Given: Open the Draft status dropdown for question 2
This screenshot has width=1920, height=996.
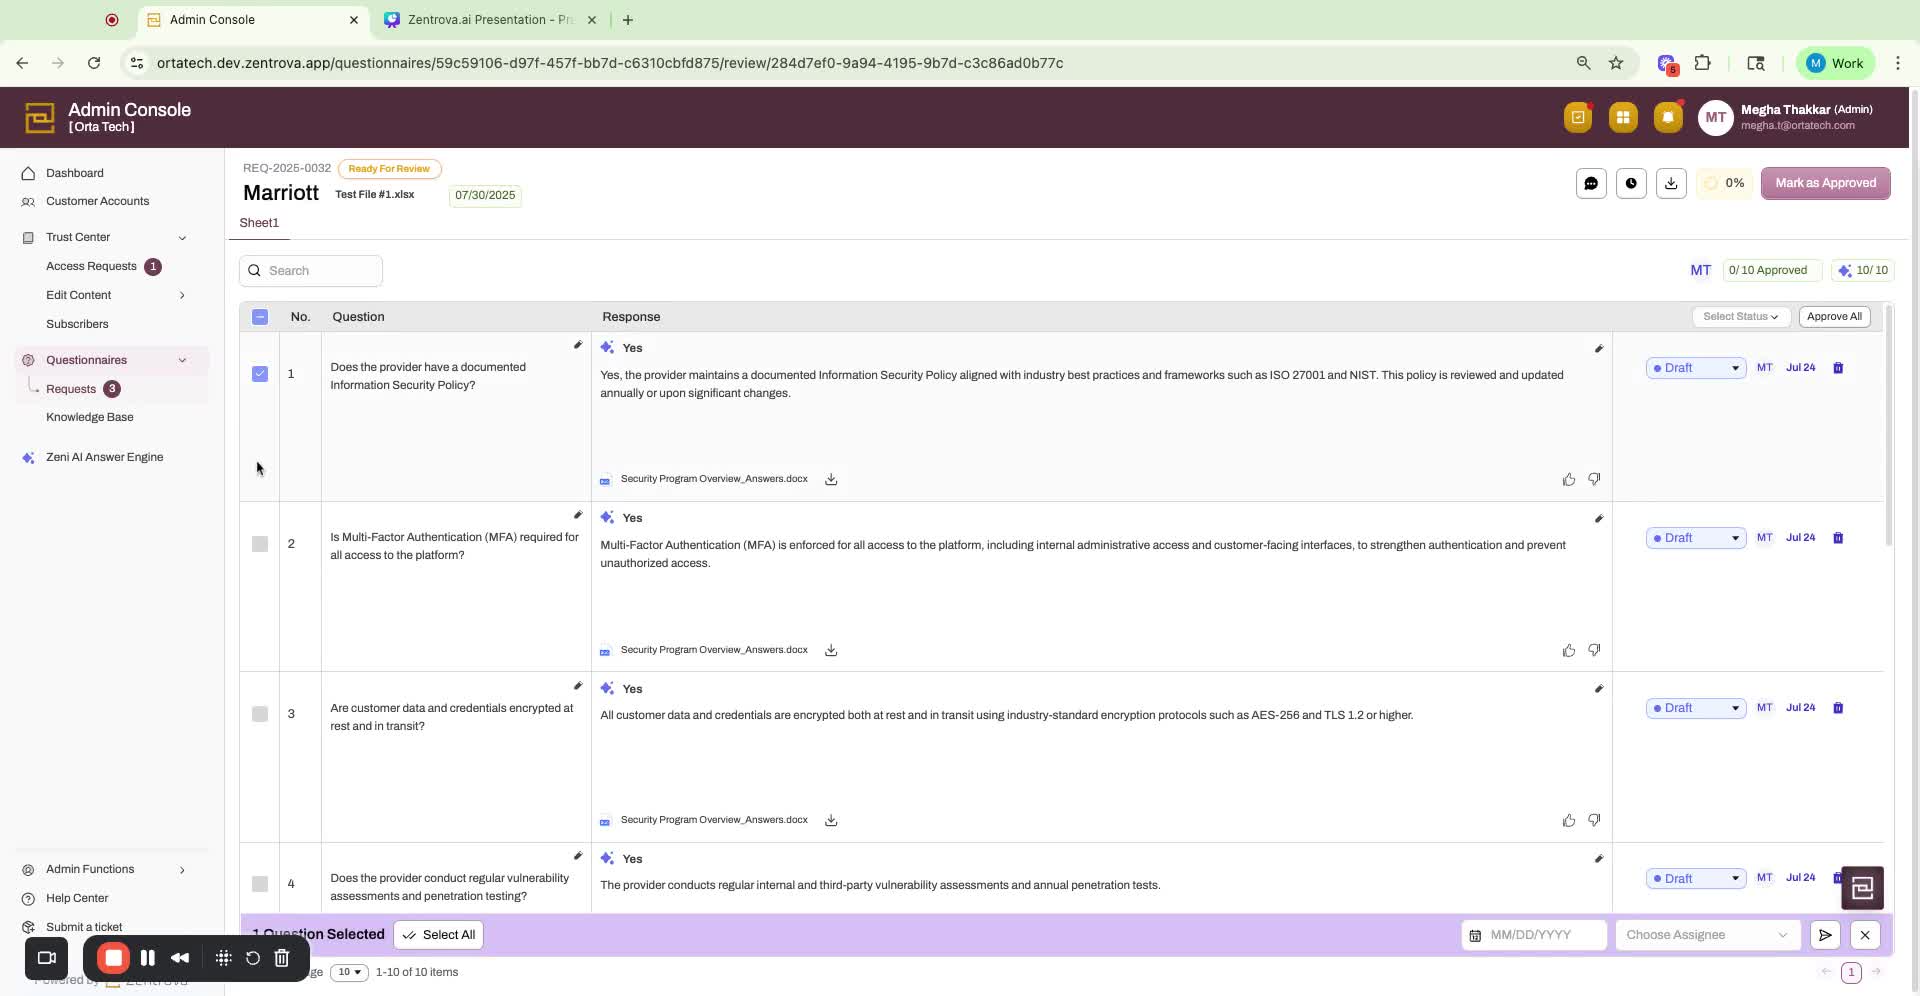Looking at the screenshot, I should tap(1696, 538).
